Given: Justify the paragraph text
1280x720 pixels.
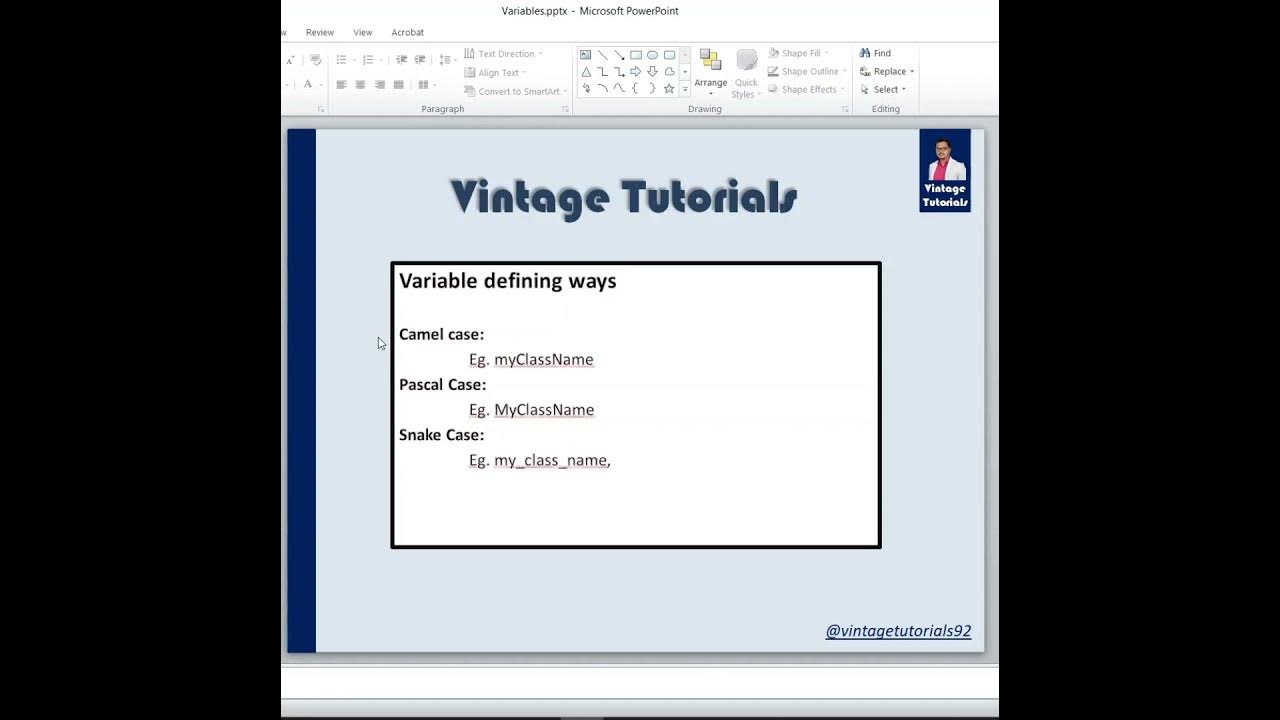Looking at the screenshot, I should pos(398,85).
